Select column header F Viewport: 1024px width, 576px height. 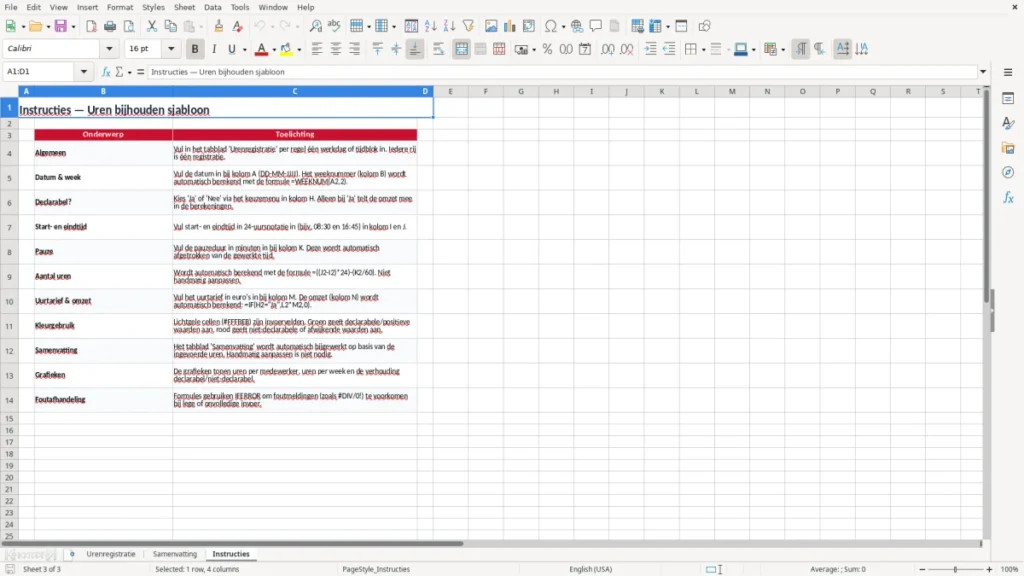485,91
